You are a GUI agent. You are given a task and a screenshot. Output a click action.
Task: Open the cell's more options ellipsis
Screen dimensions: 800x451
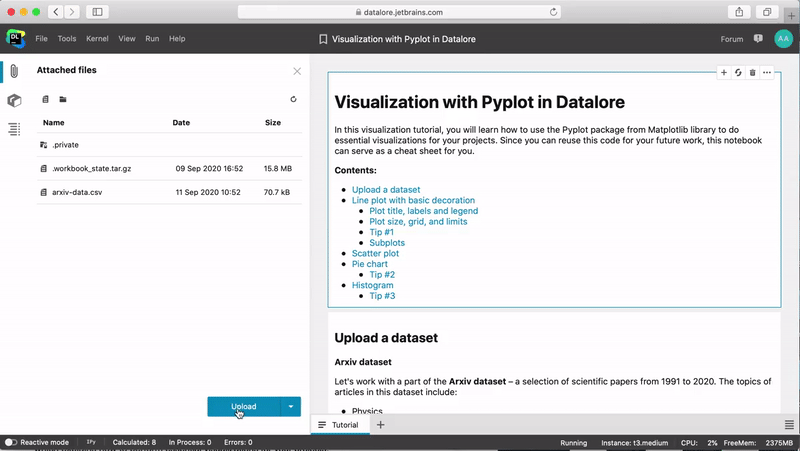766,72
